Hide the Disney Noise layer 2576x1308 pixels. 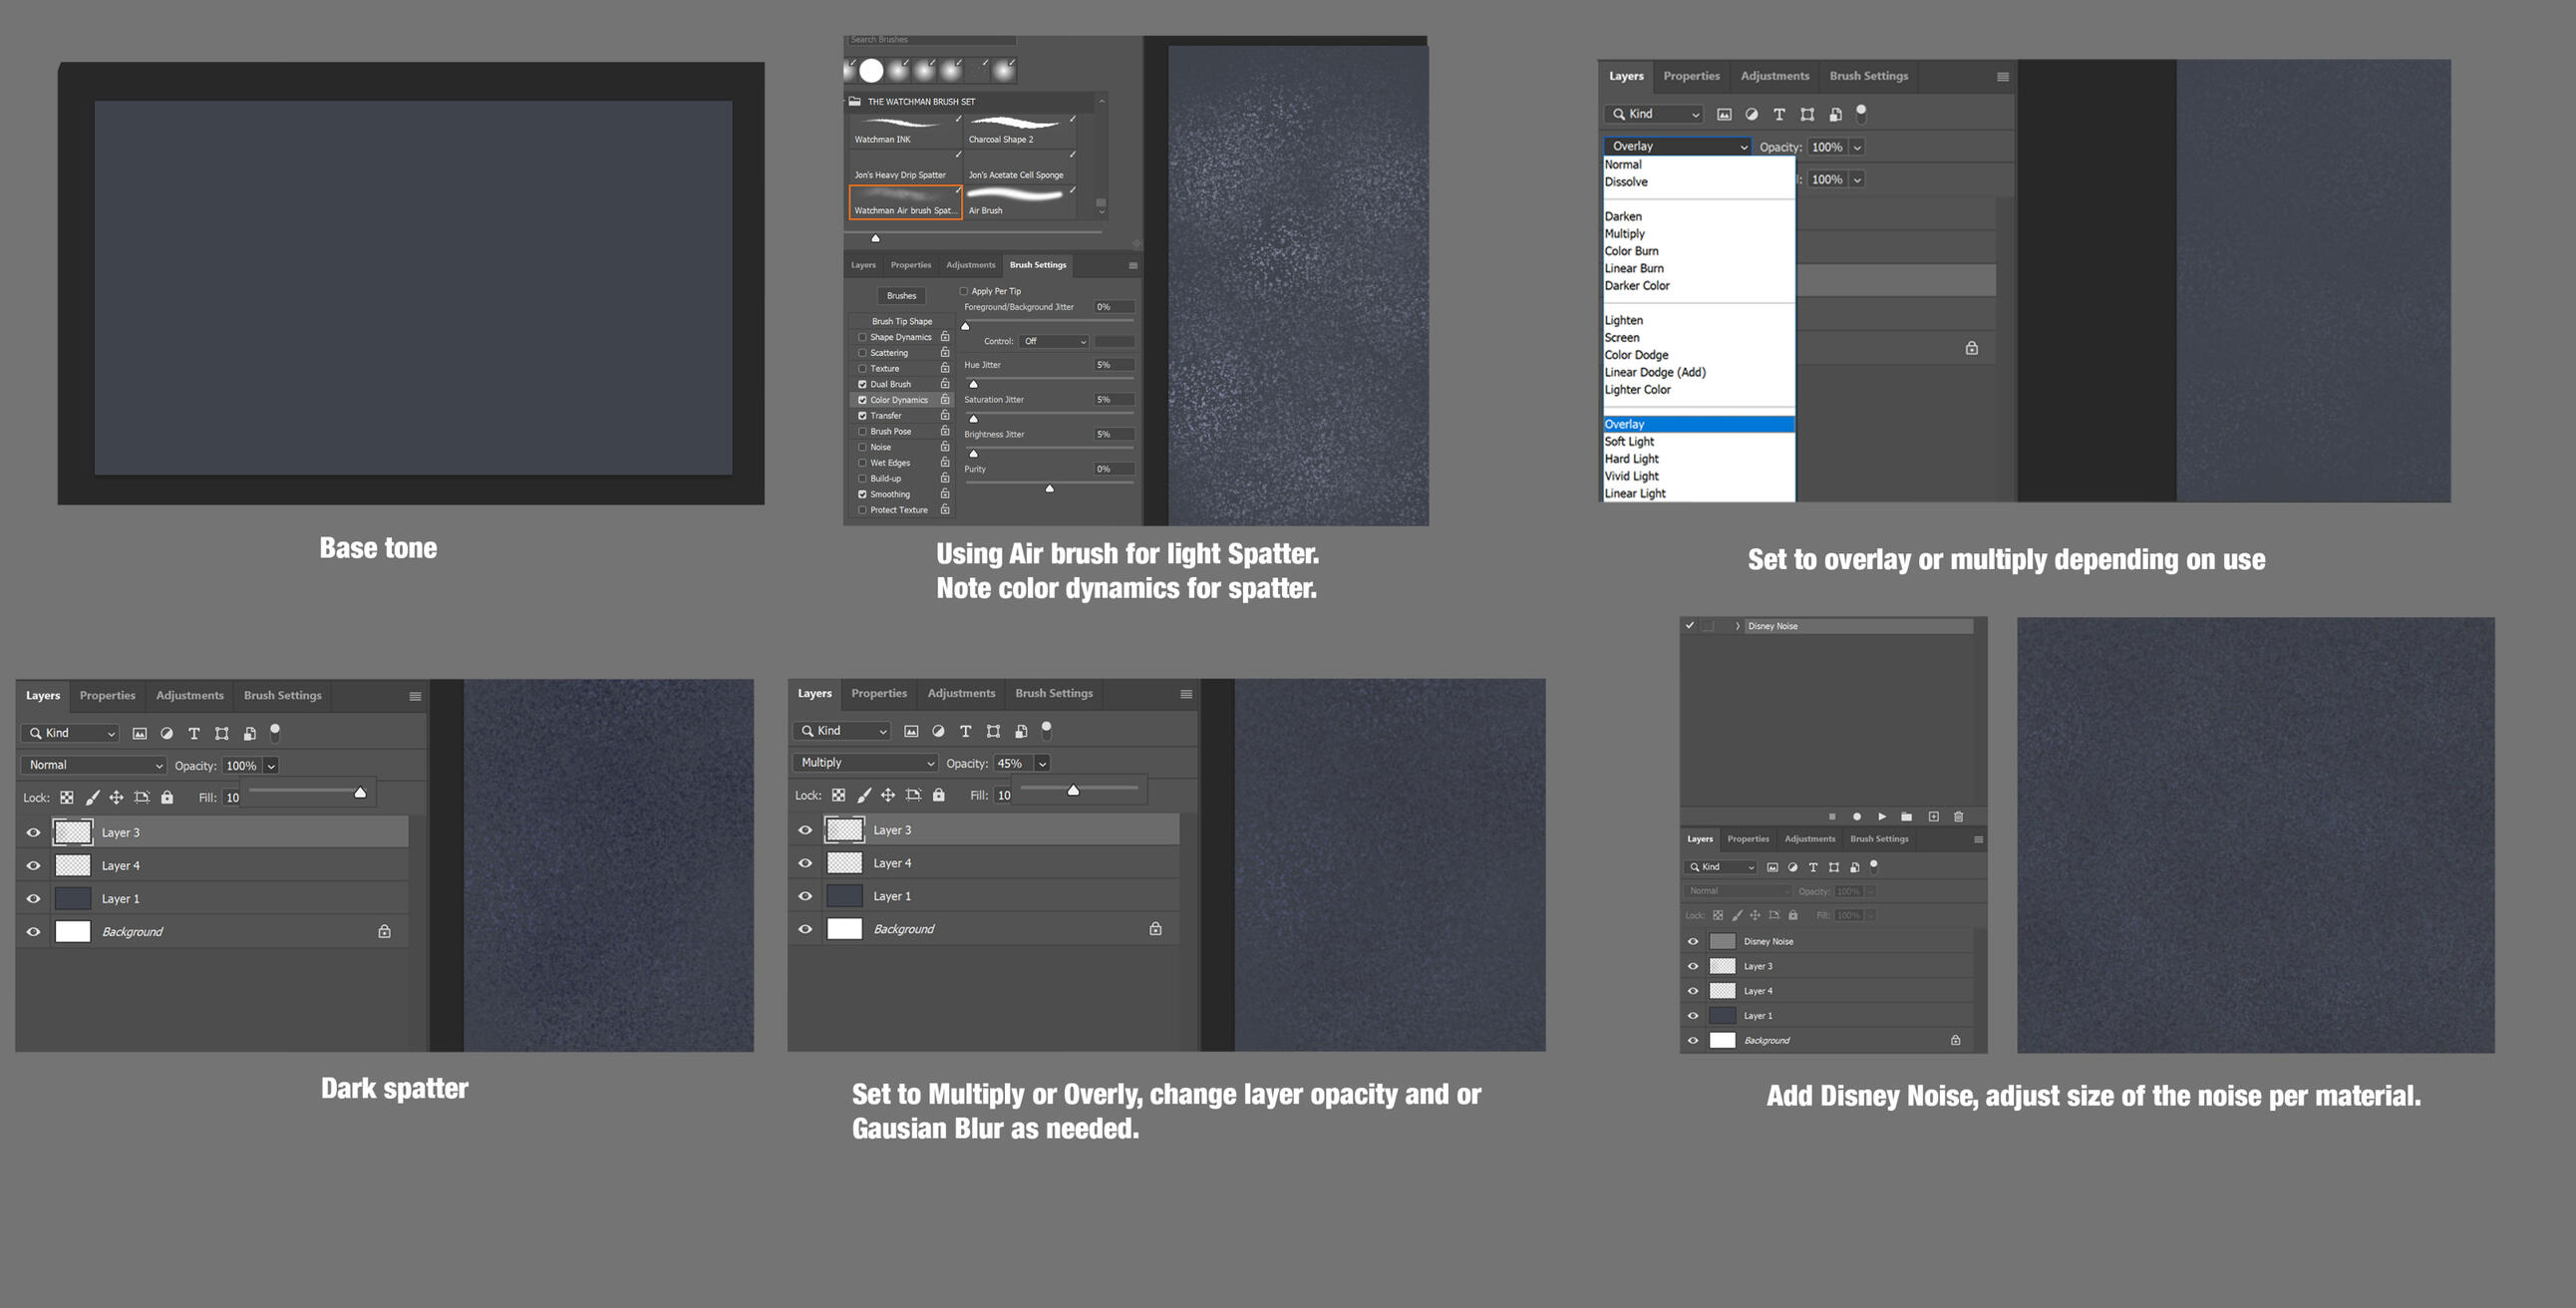point(1693,941)
